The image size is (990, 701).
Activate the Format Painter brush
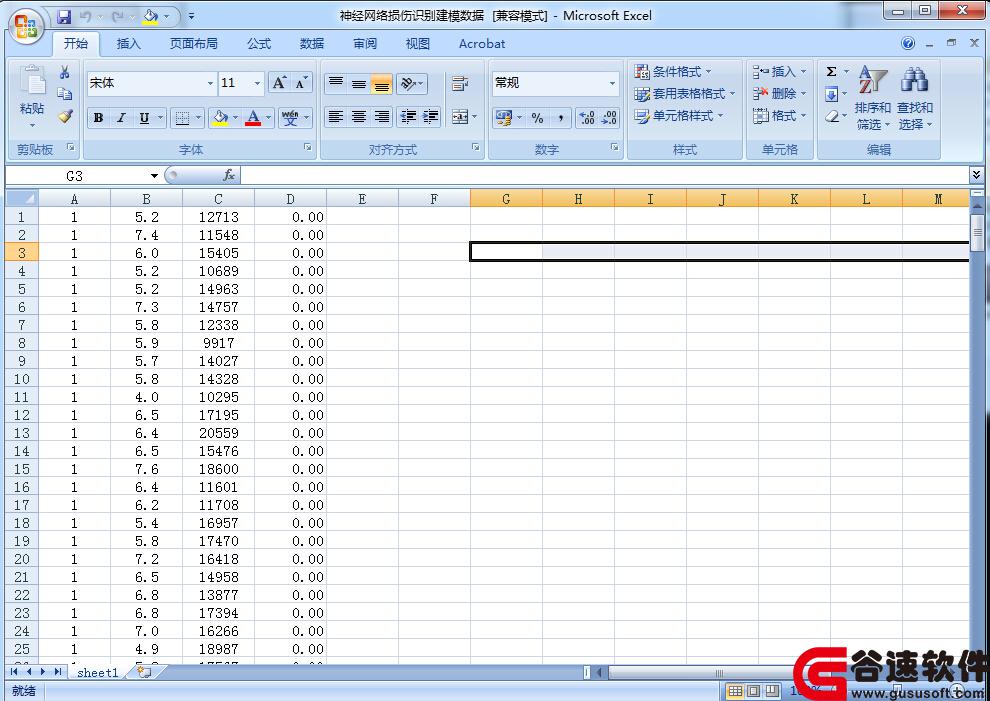(x=64, y=116)
